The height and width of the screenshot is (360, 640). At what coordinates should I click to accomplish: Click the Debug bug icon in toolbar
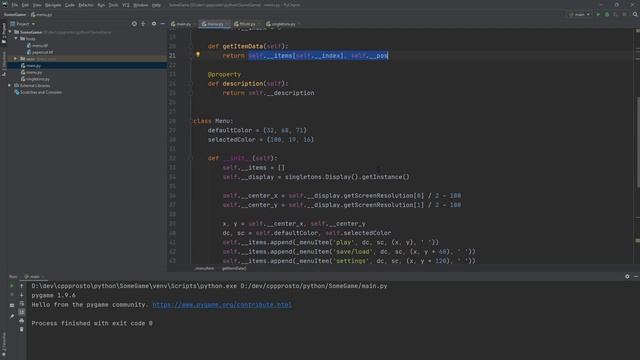607,14
